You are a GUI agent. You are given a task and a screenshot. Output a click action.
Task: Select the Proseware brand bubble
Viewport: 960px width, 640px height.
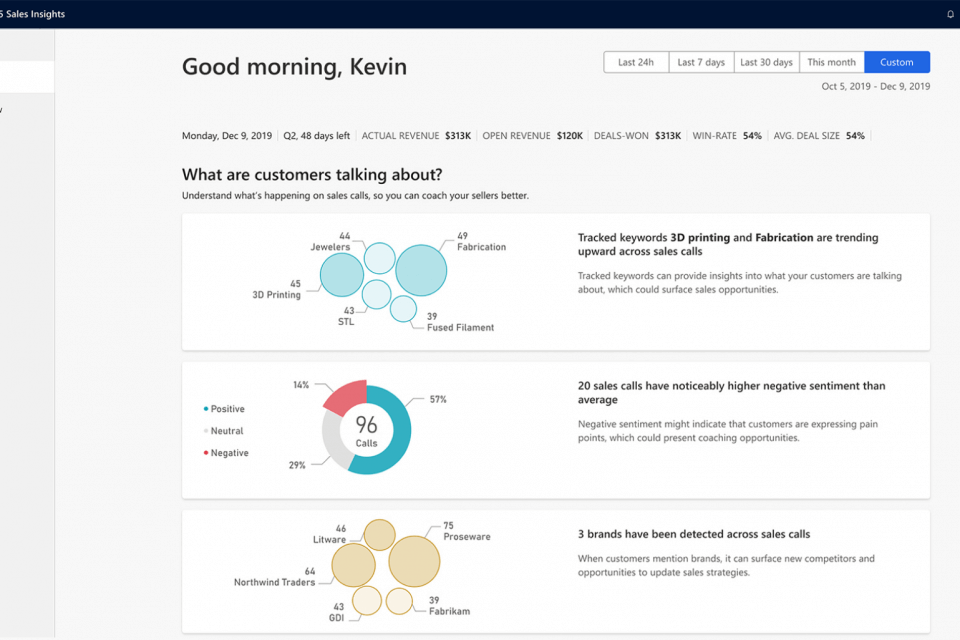point(414,561)
